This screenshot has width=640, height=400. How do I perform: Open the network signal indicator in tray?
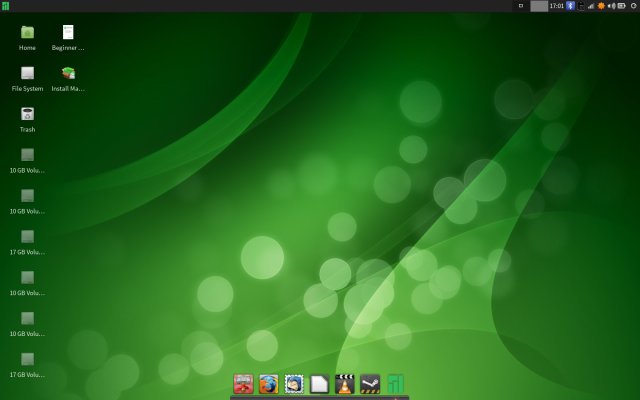(590, 6)
